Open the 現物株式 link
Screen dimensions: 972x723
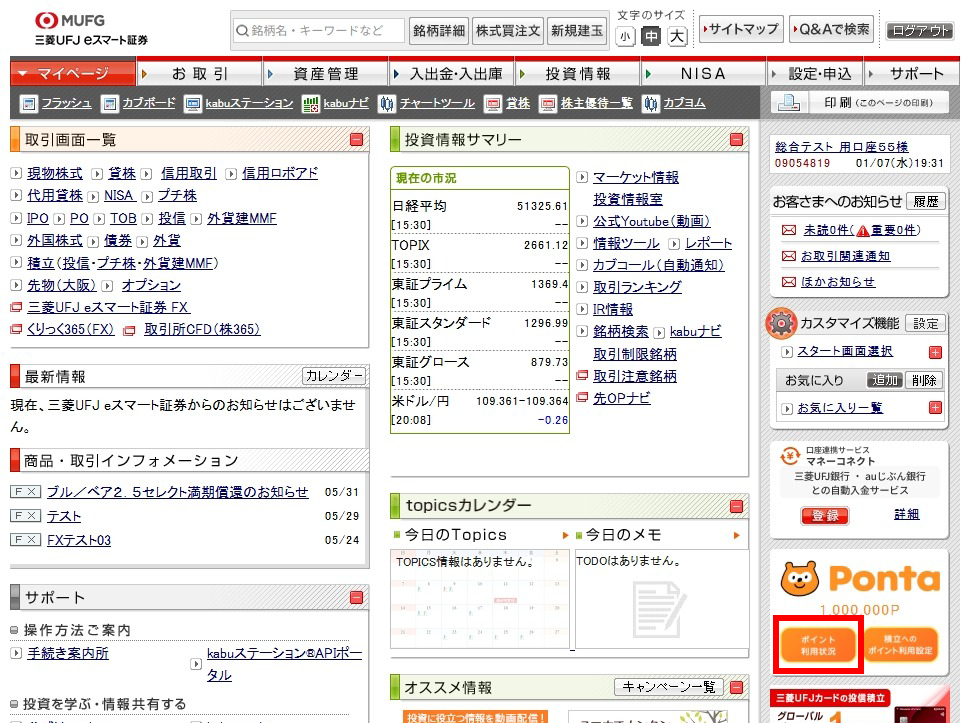tap(55, 173)
